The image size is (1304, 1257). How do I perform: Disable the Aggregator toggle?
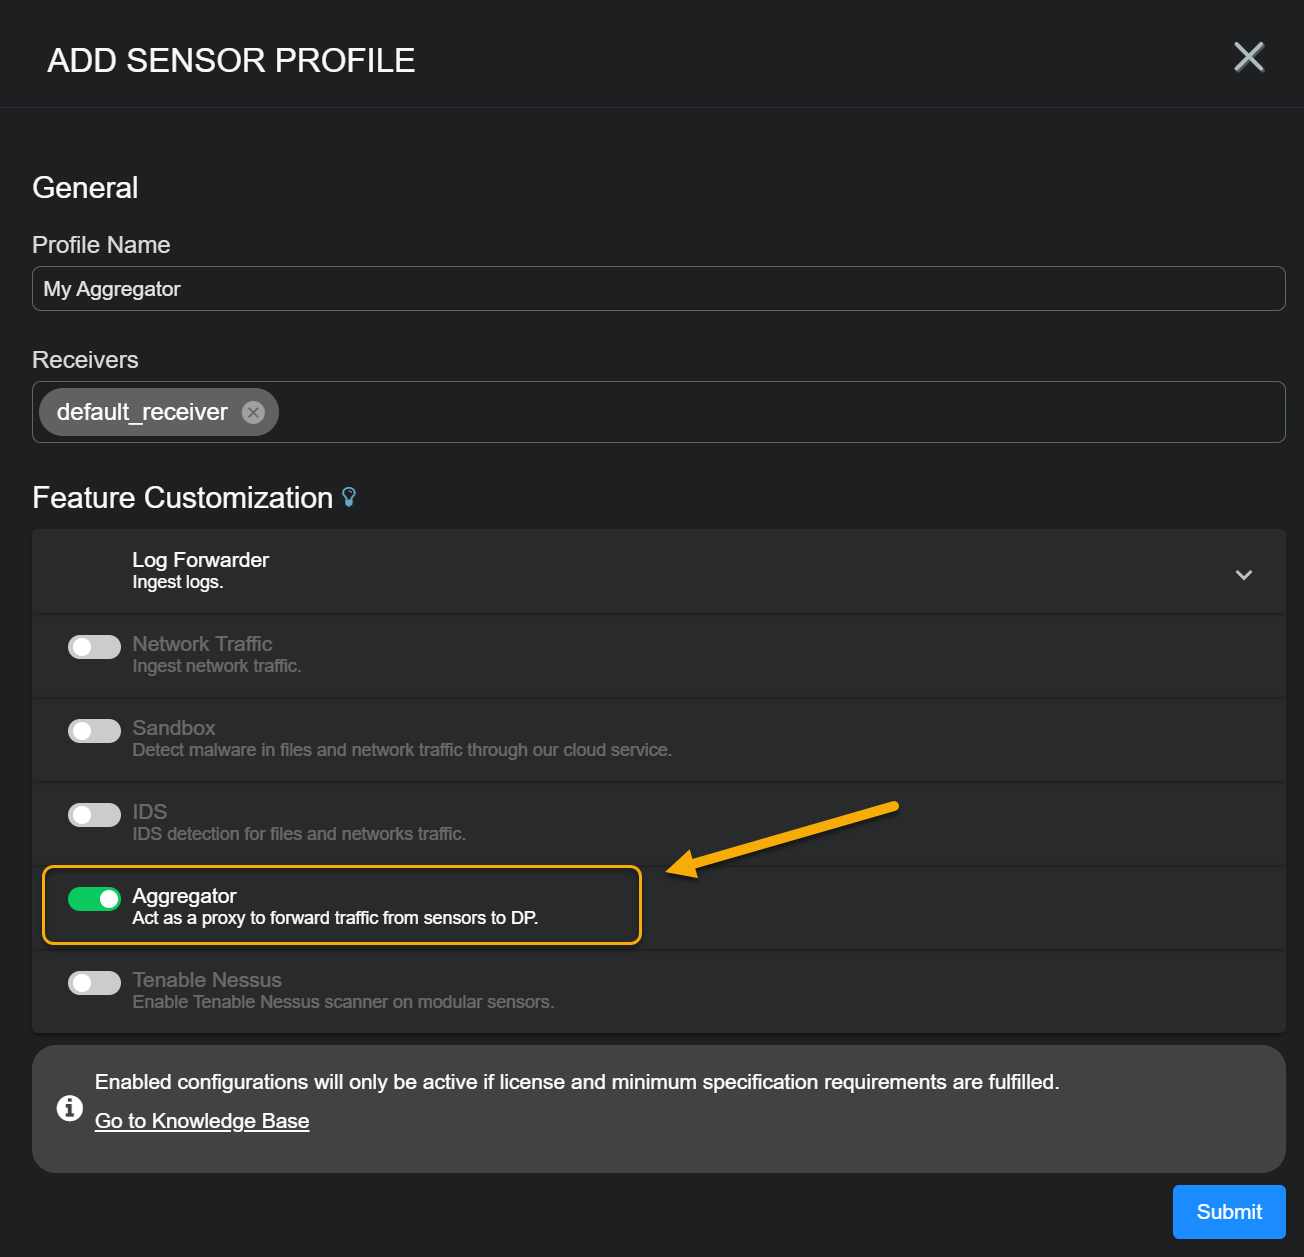[x=94, y=899]
